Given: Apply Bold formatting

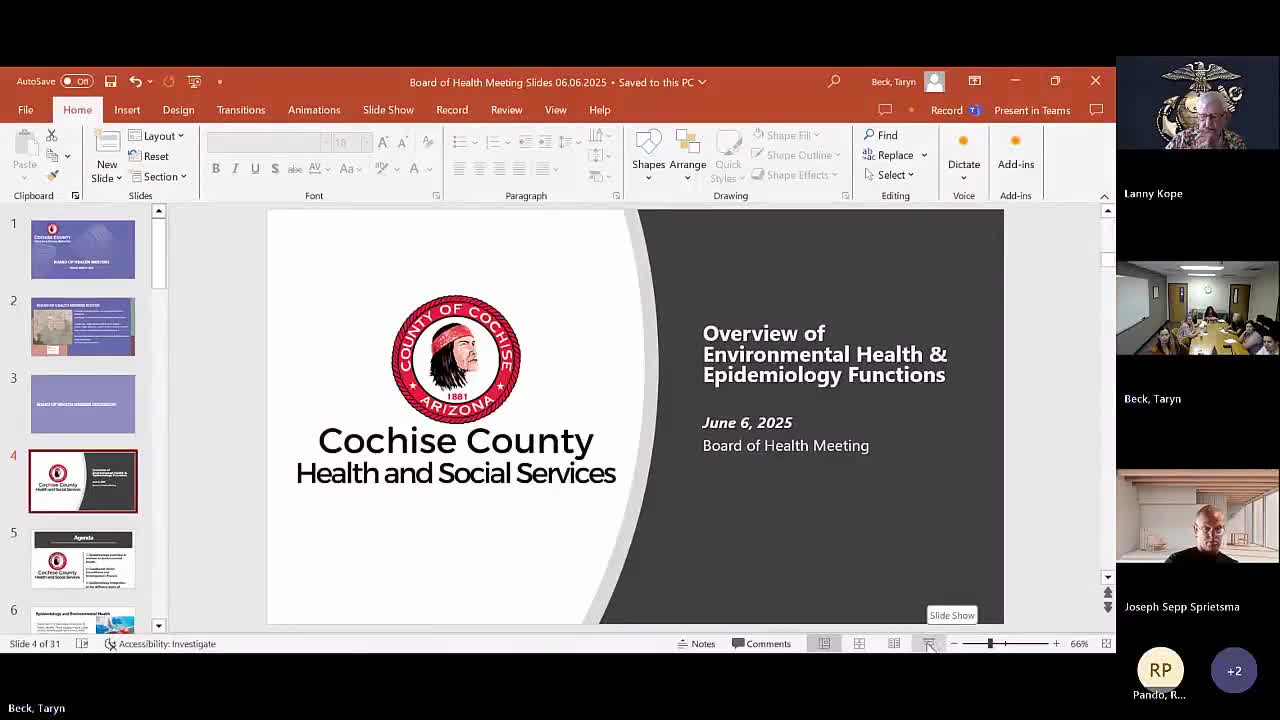Looking at the screenshot, I should pos(216,168).
